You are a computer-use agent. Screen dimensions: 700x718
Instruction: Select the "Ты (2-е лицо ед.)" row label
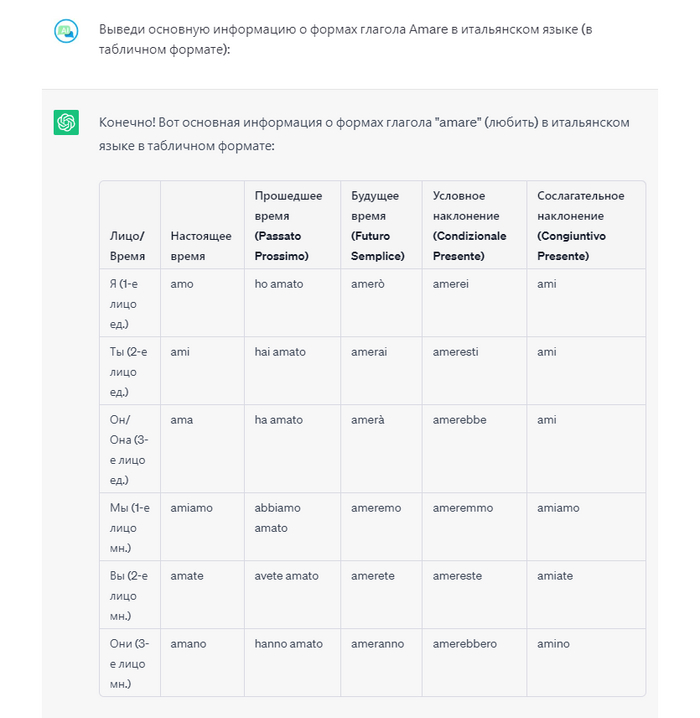click(x=128, y=372)
